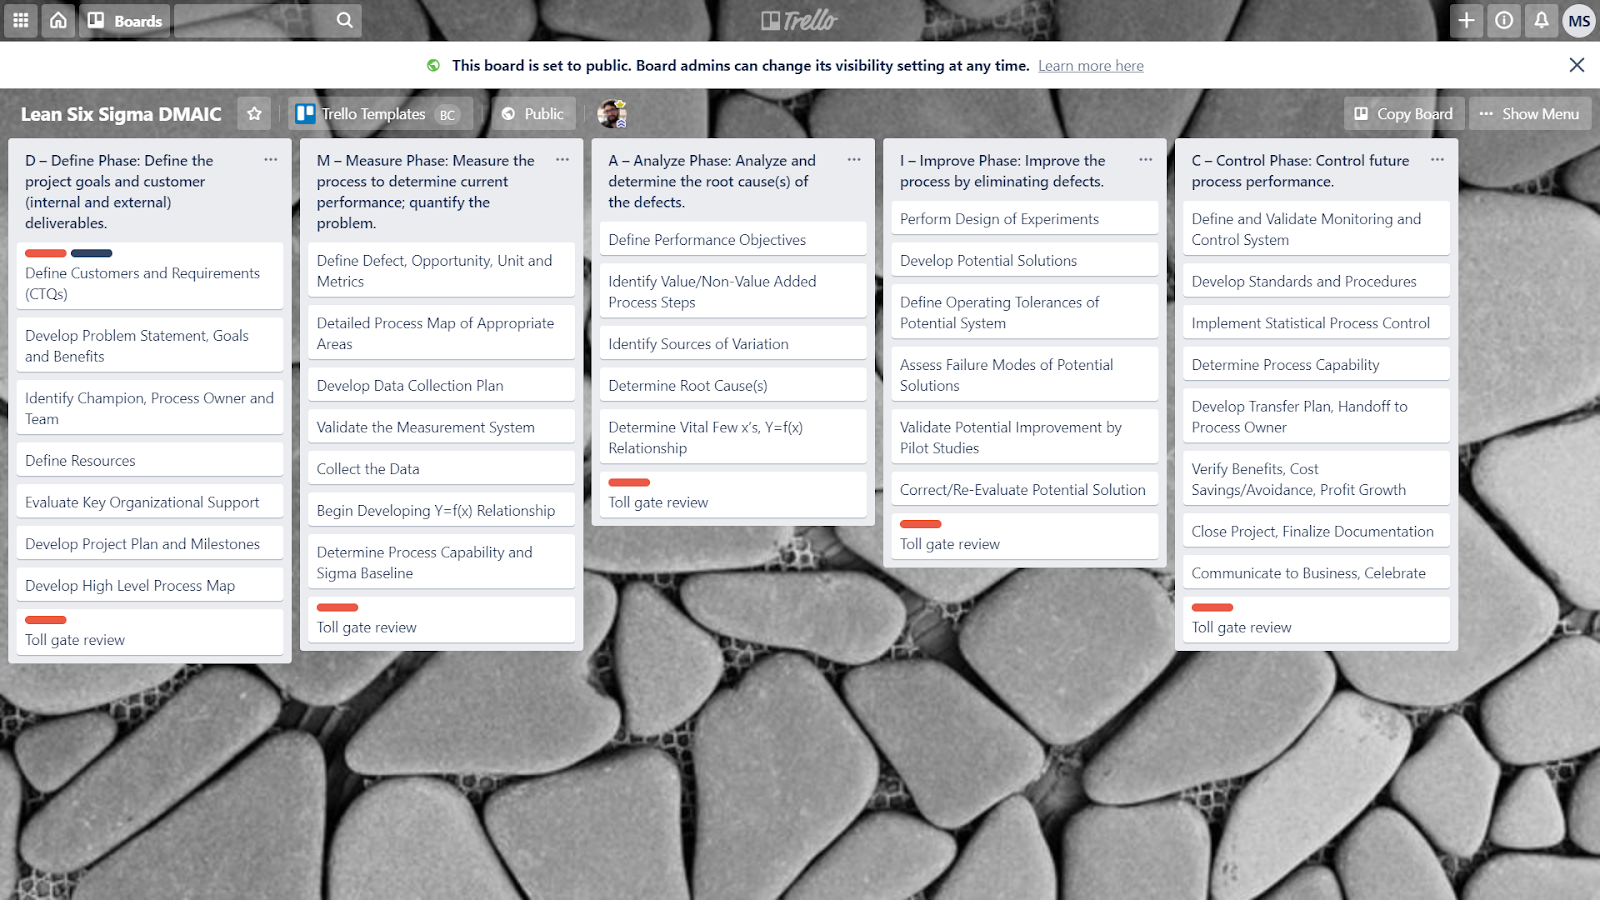Open Develop High Level Process Map card
Viewport: 1600px width, 900px height.
150,586
